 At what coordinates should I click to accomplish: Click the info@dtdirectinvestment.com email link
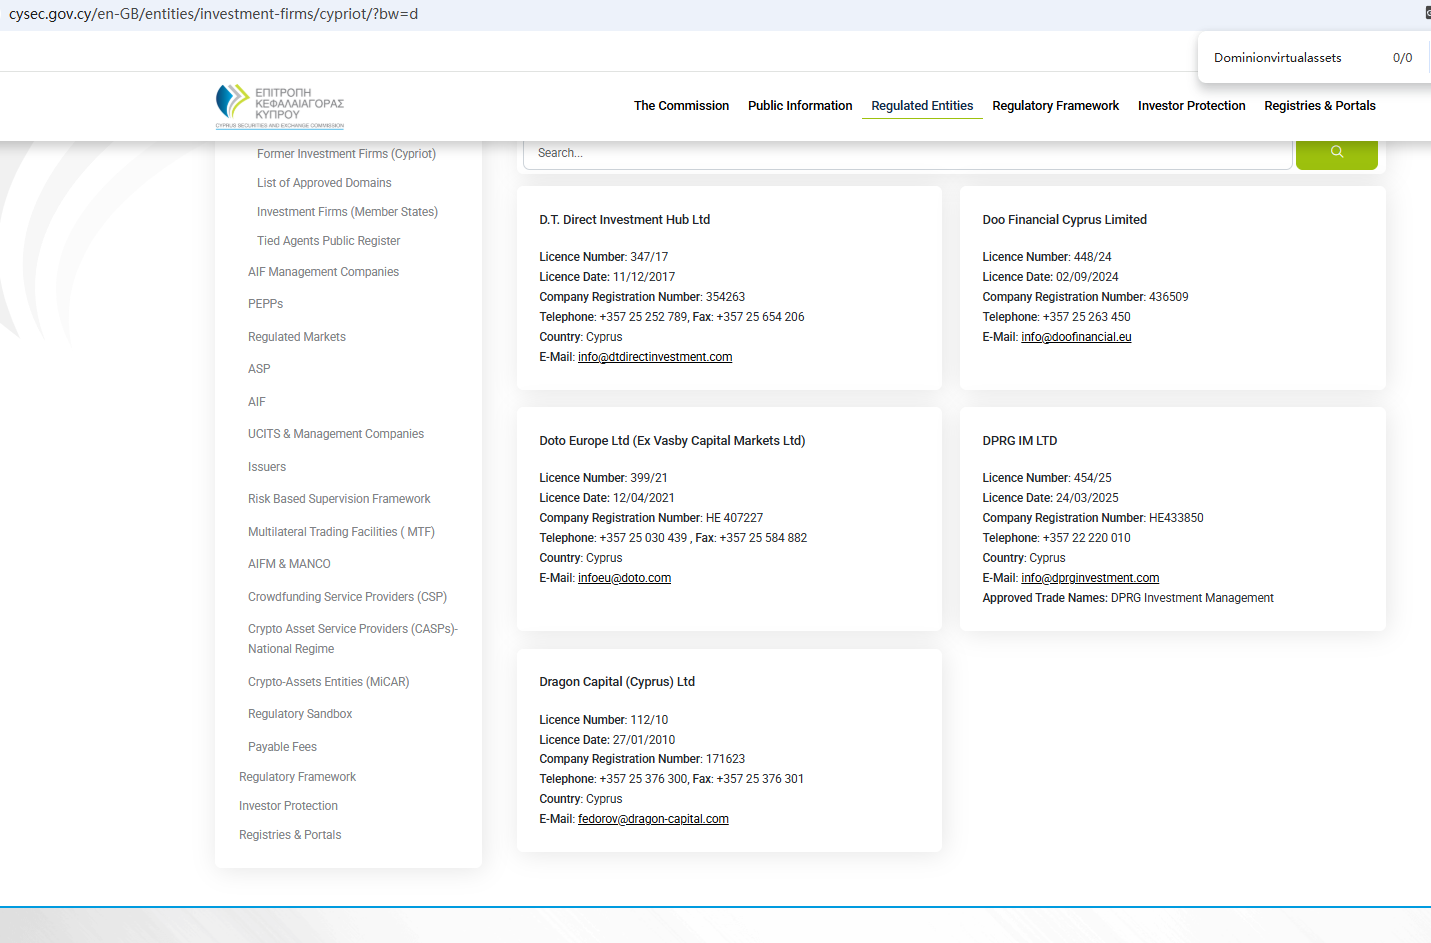click(x=655, y=357)
